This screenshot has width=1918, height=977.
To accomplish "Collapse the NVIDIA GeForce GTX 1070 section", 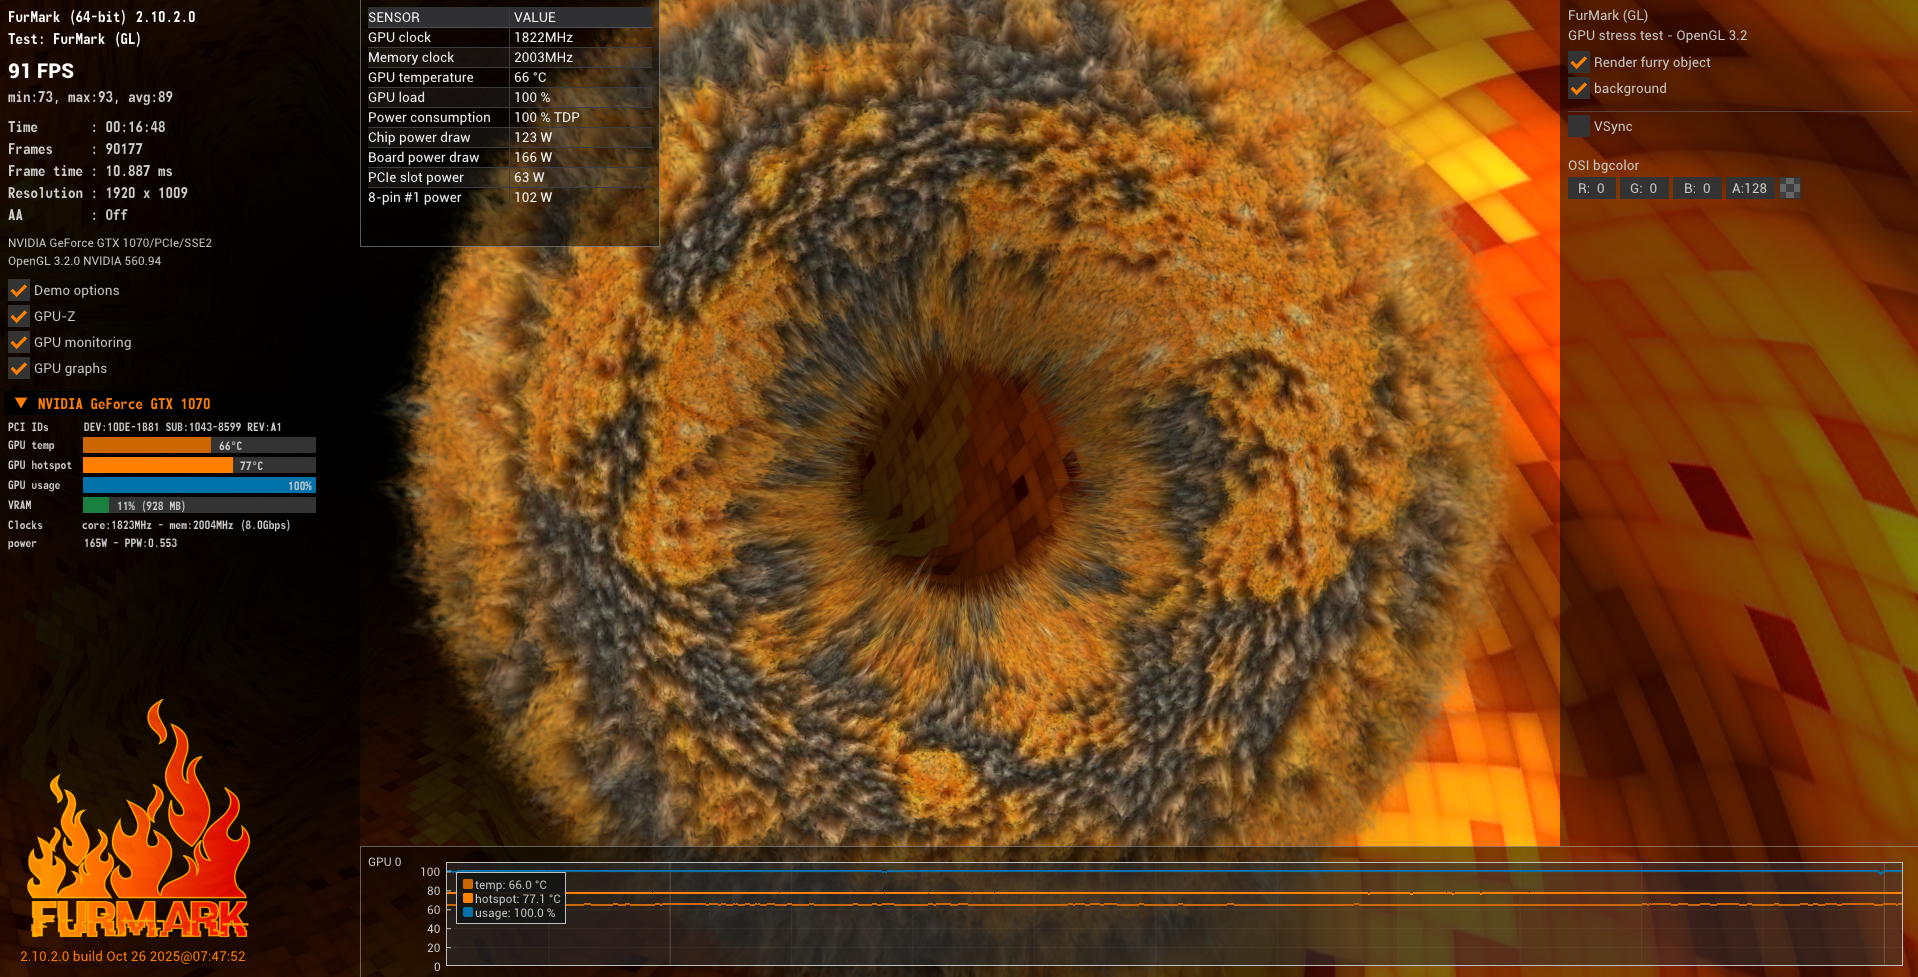I will pyautogui.click(x=20, y=403).
